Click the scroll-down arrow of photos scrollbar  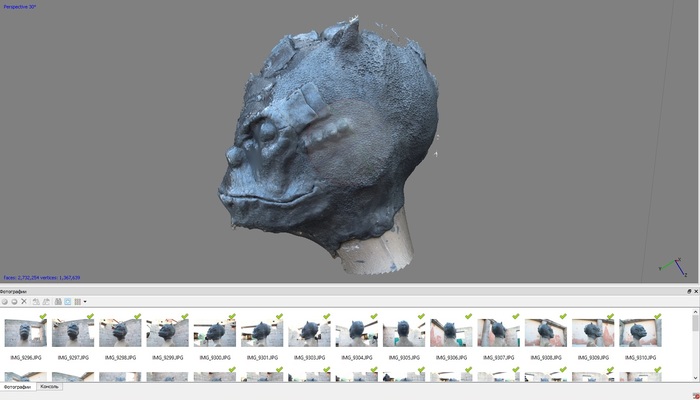(695, 376)
